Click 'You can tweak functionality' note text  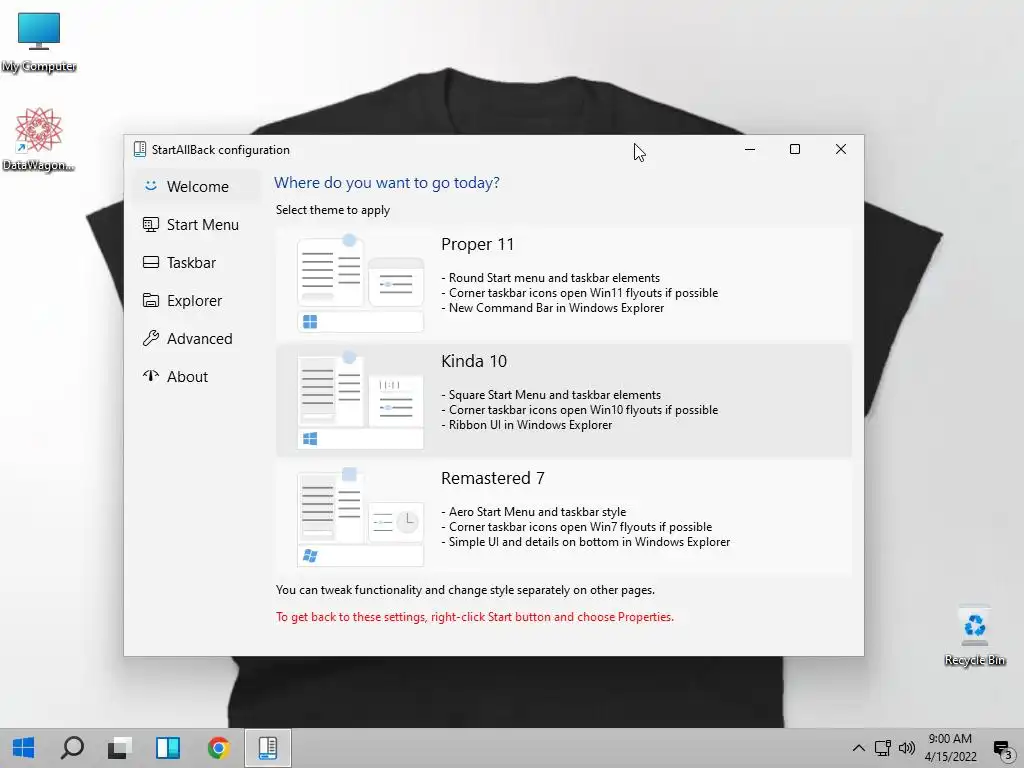(465, 590)
